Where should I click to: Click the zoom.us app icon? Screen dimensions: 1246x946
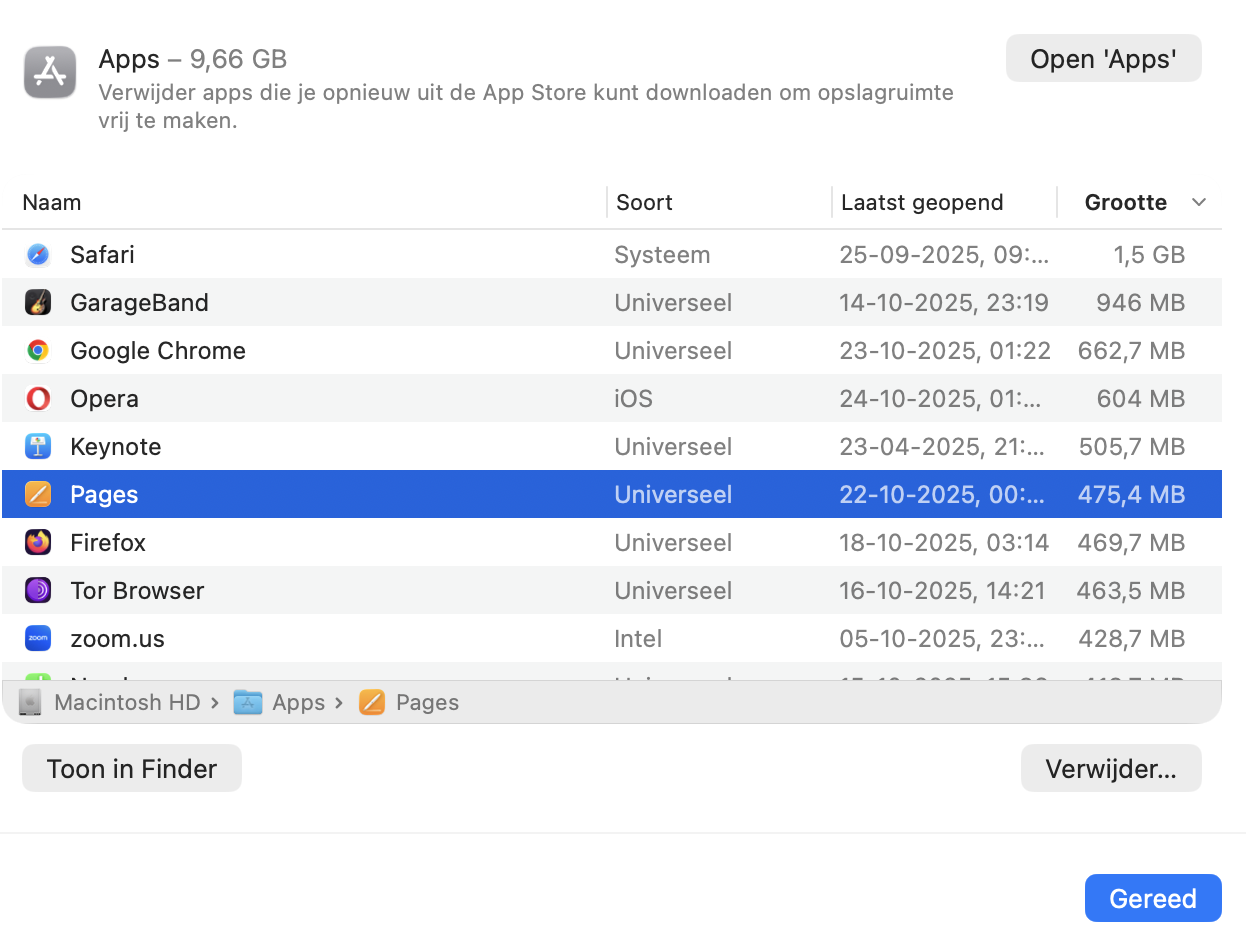pos(37,638)
